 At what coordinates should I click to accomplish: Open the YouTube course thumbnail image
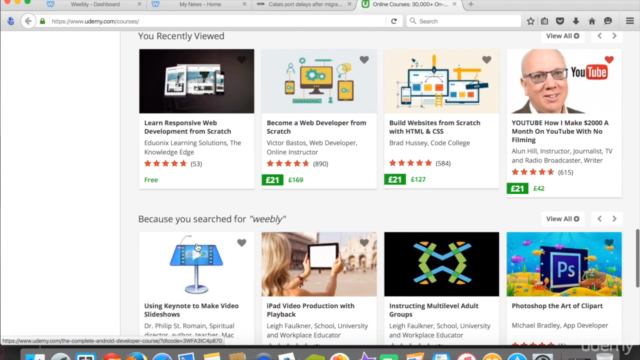point(564,81)
